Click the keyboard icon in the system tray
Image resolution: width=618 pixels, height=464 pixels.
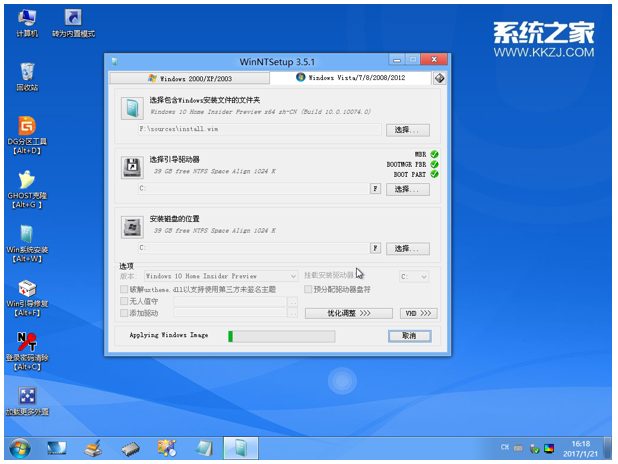[x=518, y=447]
